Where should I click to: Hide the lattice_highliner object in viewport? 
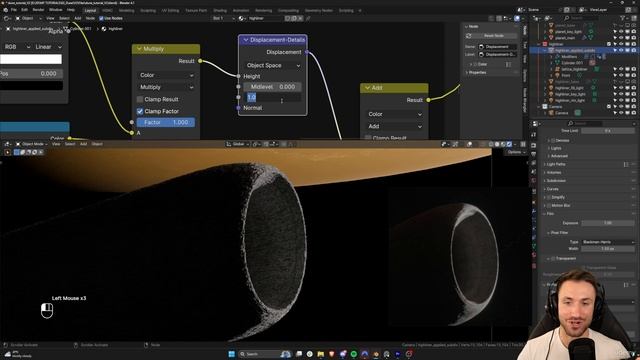tap(621, 69)
